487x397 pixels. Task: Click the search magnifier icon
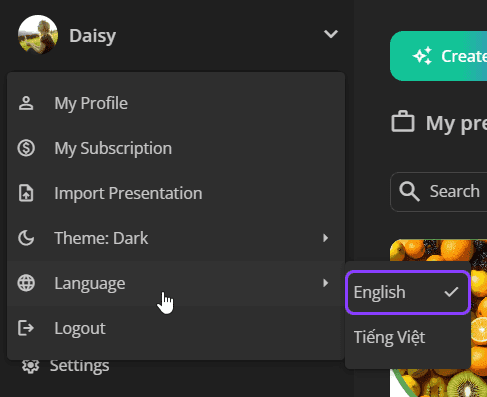[x=409, y=192]
